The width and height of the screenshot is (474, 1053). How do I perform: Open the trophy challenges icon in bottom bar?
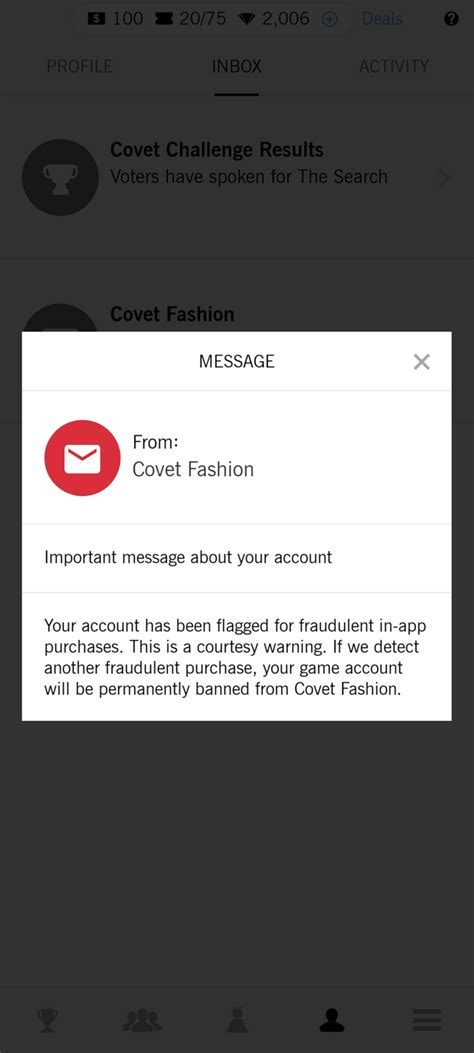(47, 1020)
